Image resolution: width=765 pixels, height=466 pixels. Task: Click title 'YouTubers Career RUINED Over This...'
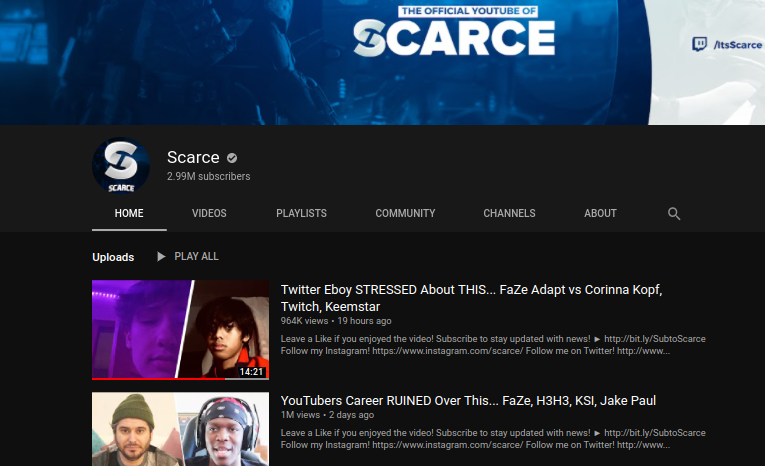pos(468,401)
